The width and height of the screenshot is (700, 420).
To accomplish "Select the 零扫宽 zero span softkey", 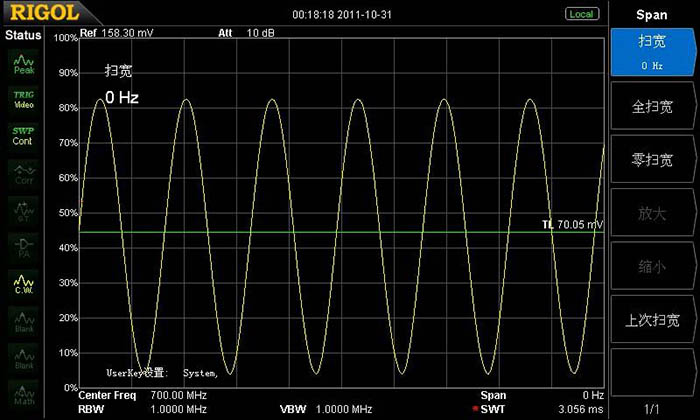I will coord(654,159).
